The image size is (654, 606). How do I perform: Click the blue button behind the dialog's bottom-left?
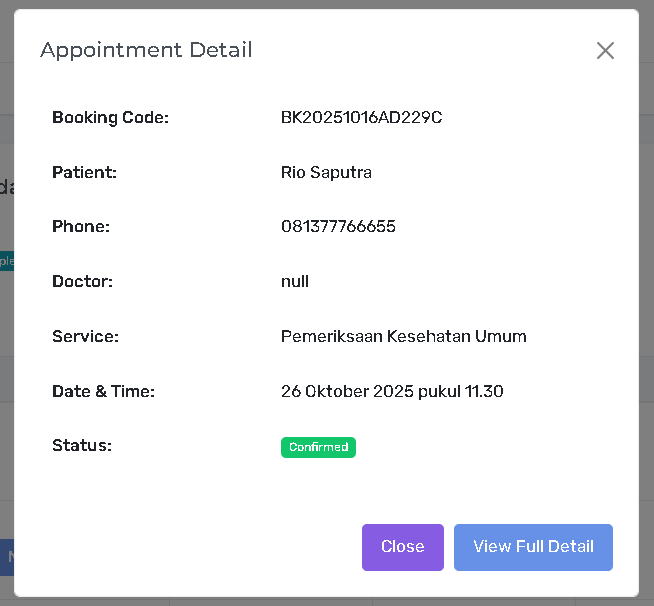7,556
